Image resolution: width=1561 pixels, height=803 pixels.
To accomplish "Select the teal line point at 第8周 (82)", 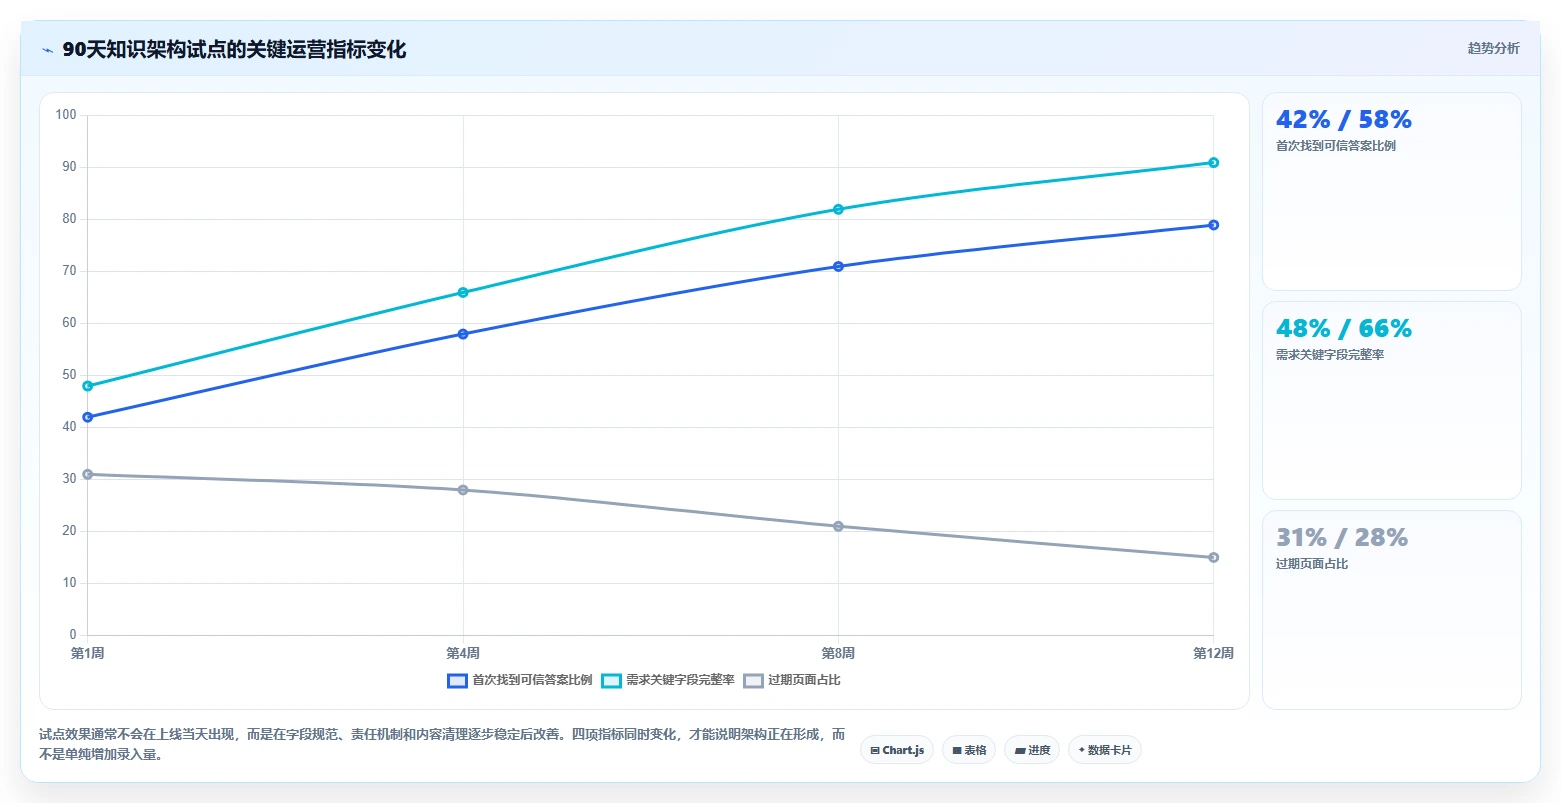I will click(x=838, y=209).
